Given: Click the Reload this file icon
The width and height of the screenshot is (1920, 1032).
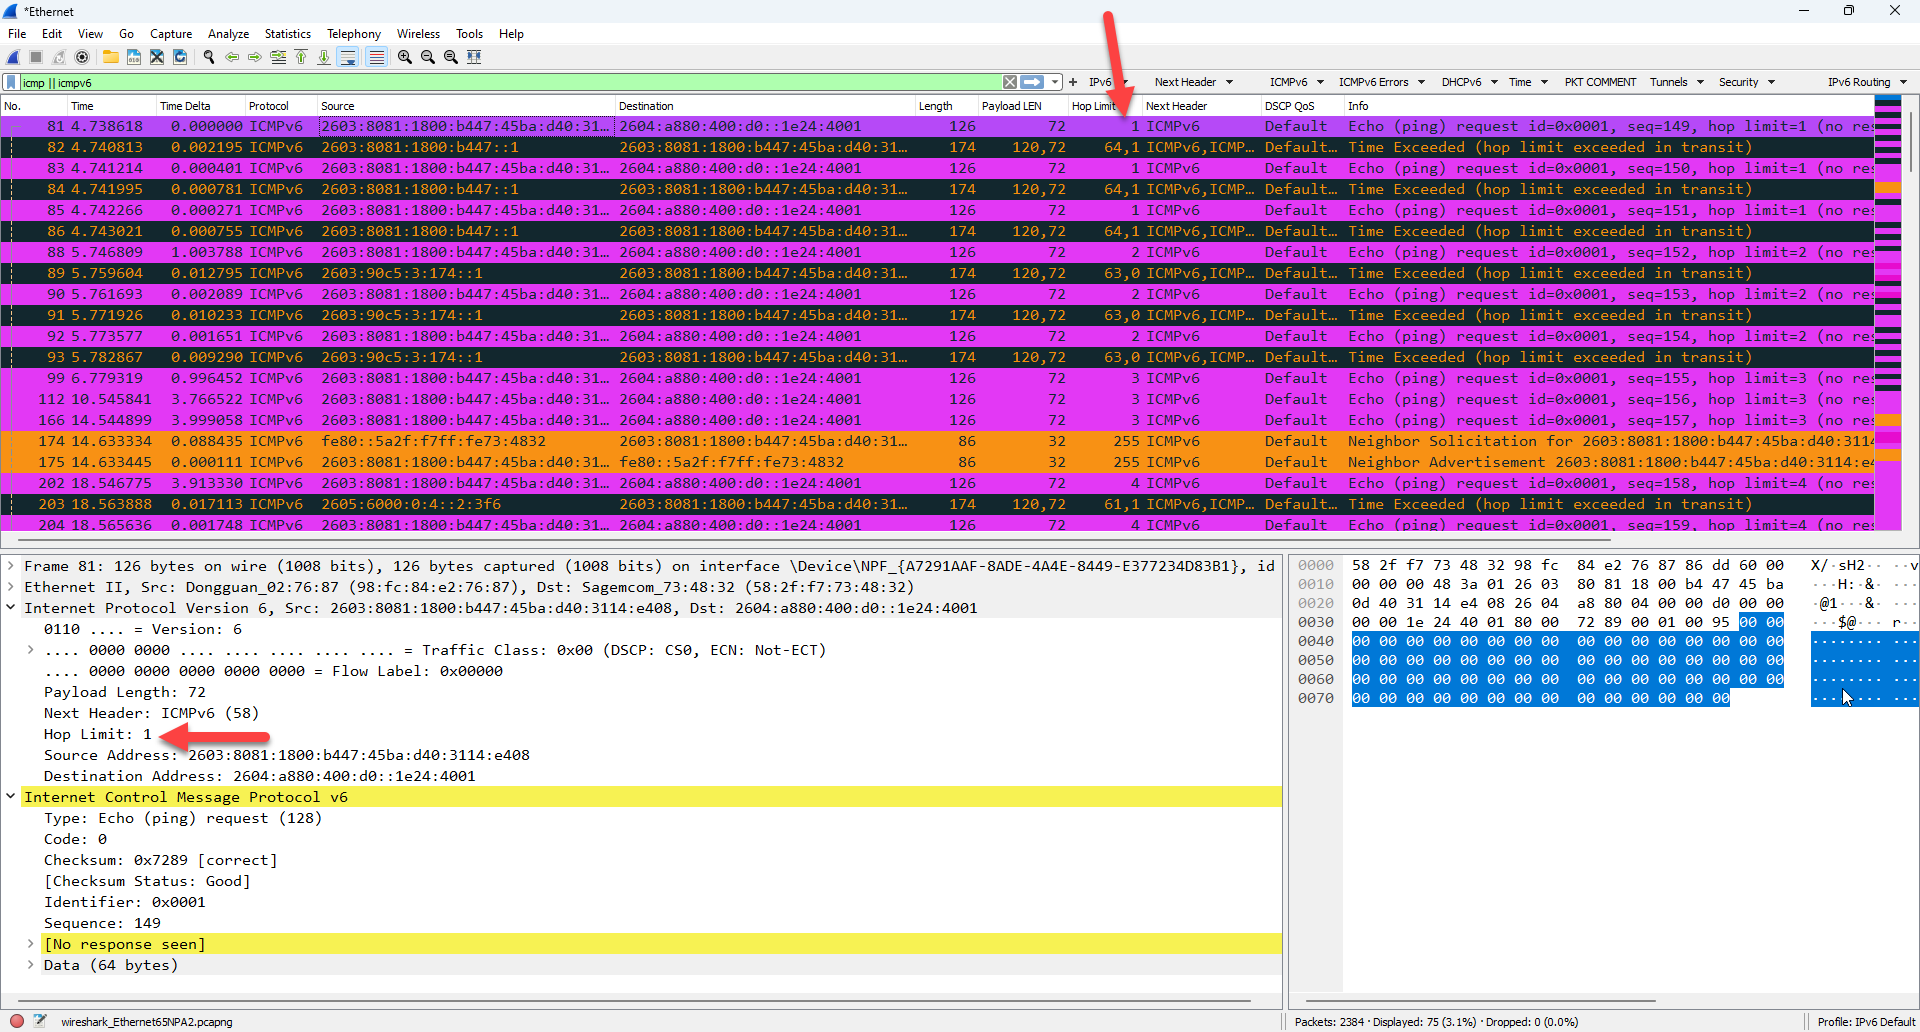Looking at the screenshot, I should pos(180,57).
